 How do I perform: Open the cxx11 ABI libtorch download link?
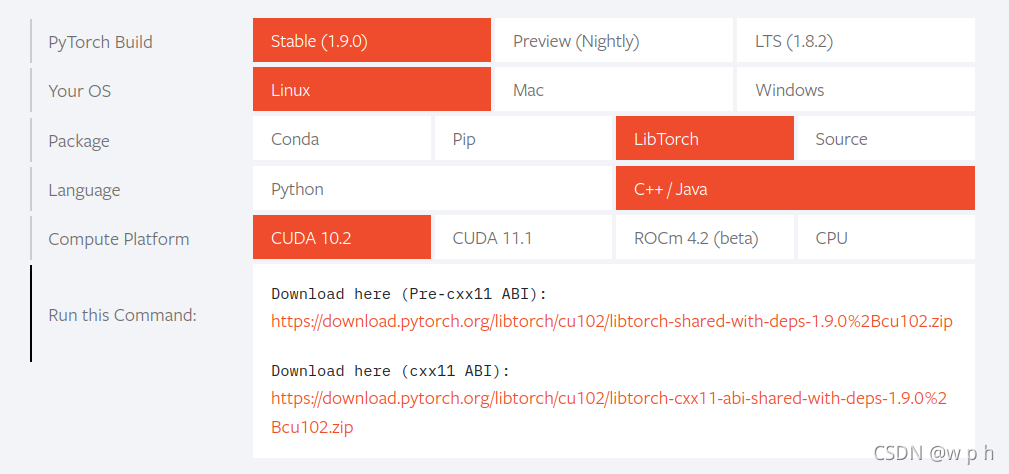pyautogui.click(x=609, y=412)
